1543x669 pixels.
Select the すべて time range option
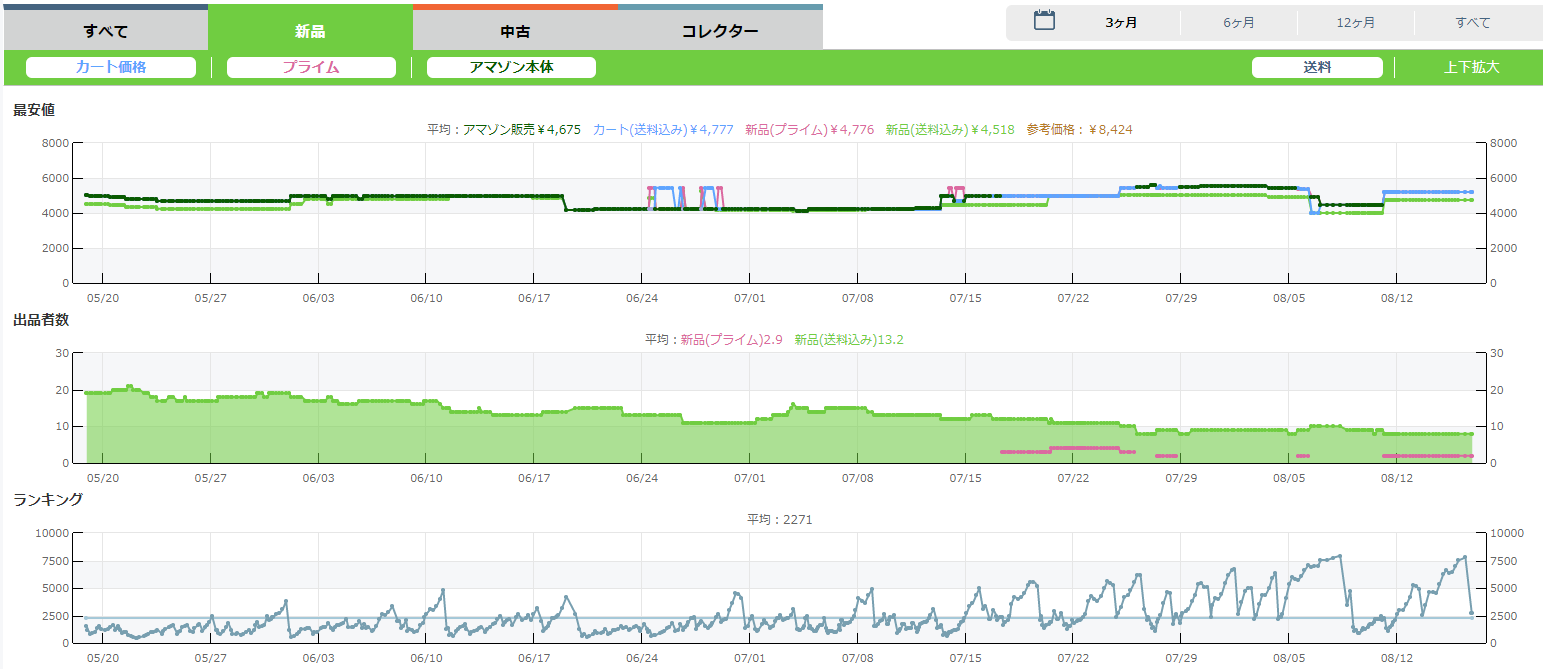pos(1473,23)
